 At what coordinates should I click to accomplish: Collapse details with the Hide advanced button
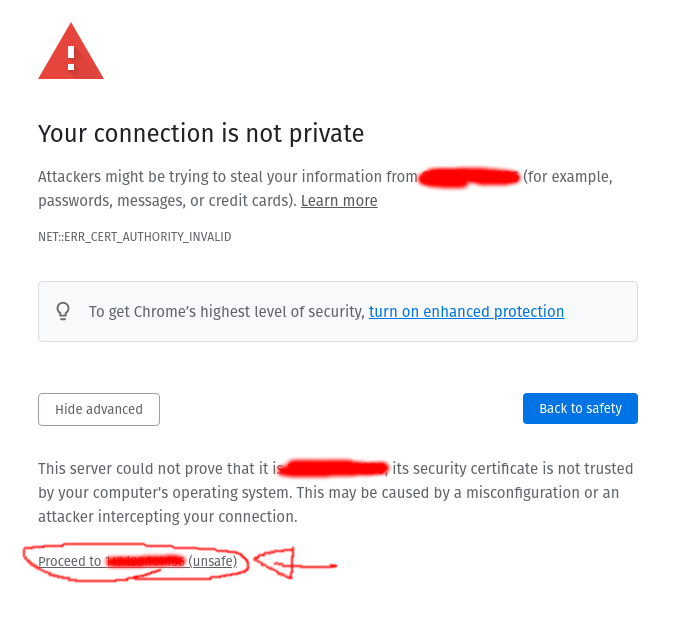(x=99, y=409)
